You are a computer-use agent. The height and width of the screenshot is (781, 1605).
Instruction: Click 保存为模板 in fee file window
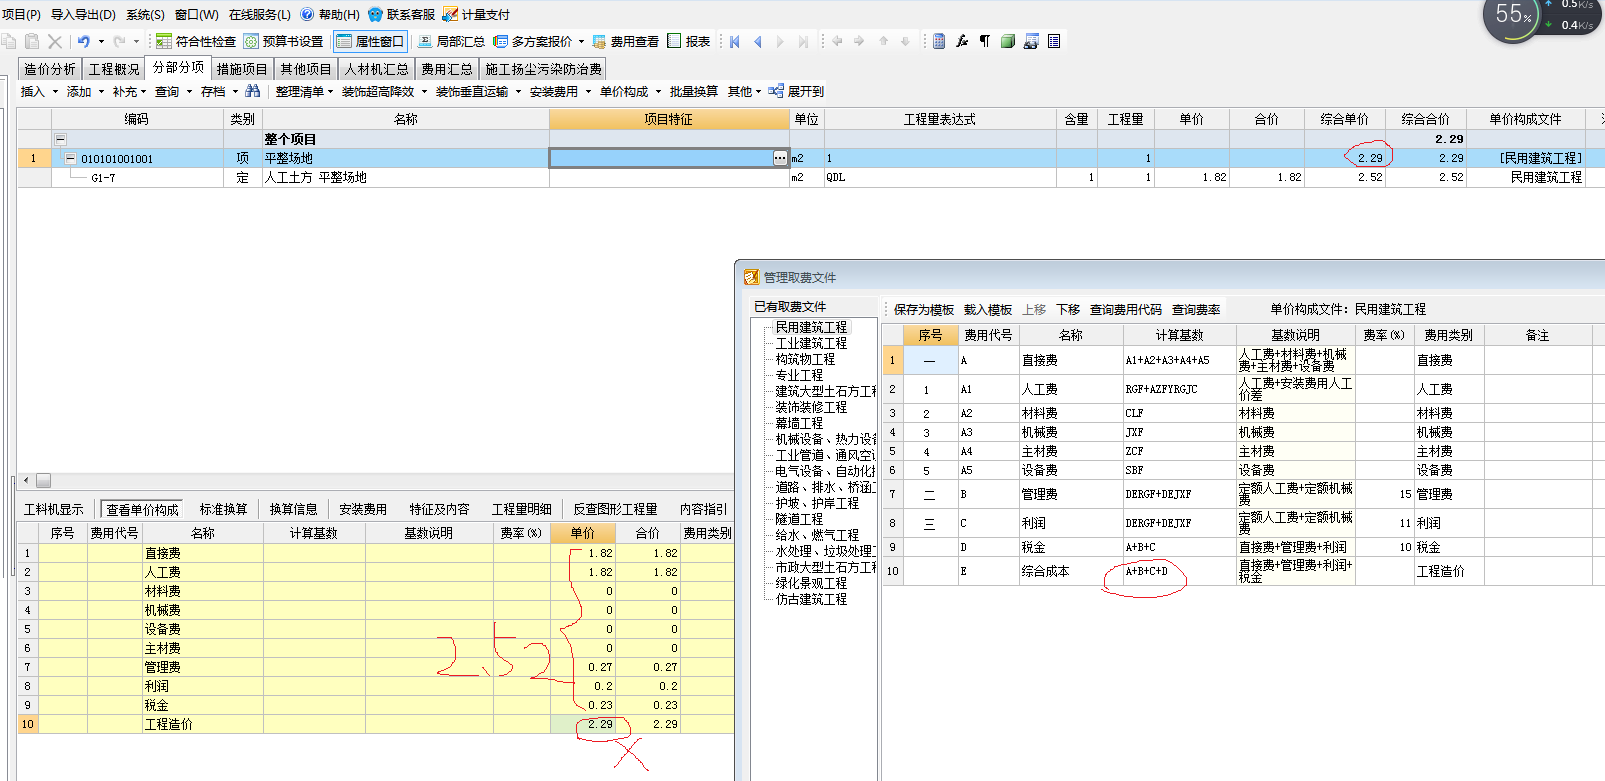click(x=923, y=310)
